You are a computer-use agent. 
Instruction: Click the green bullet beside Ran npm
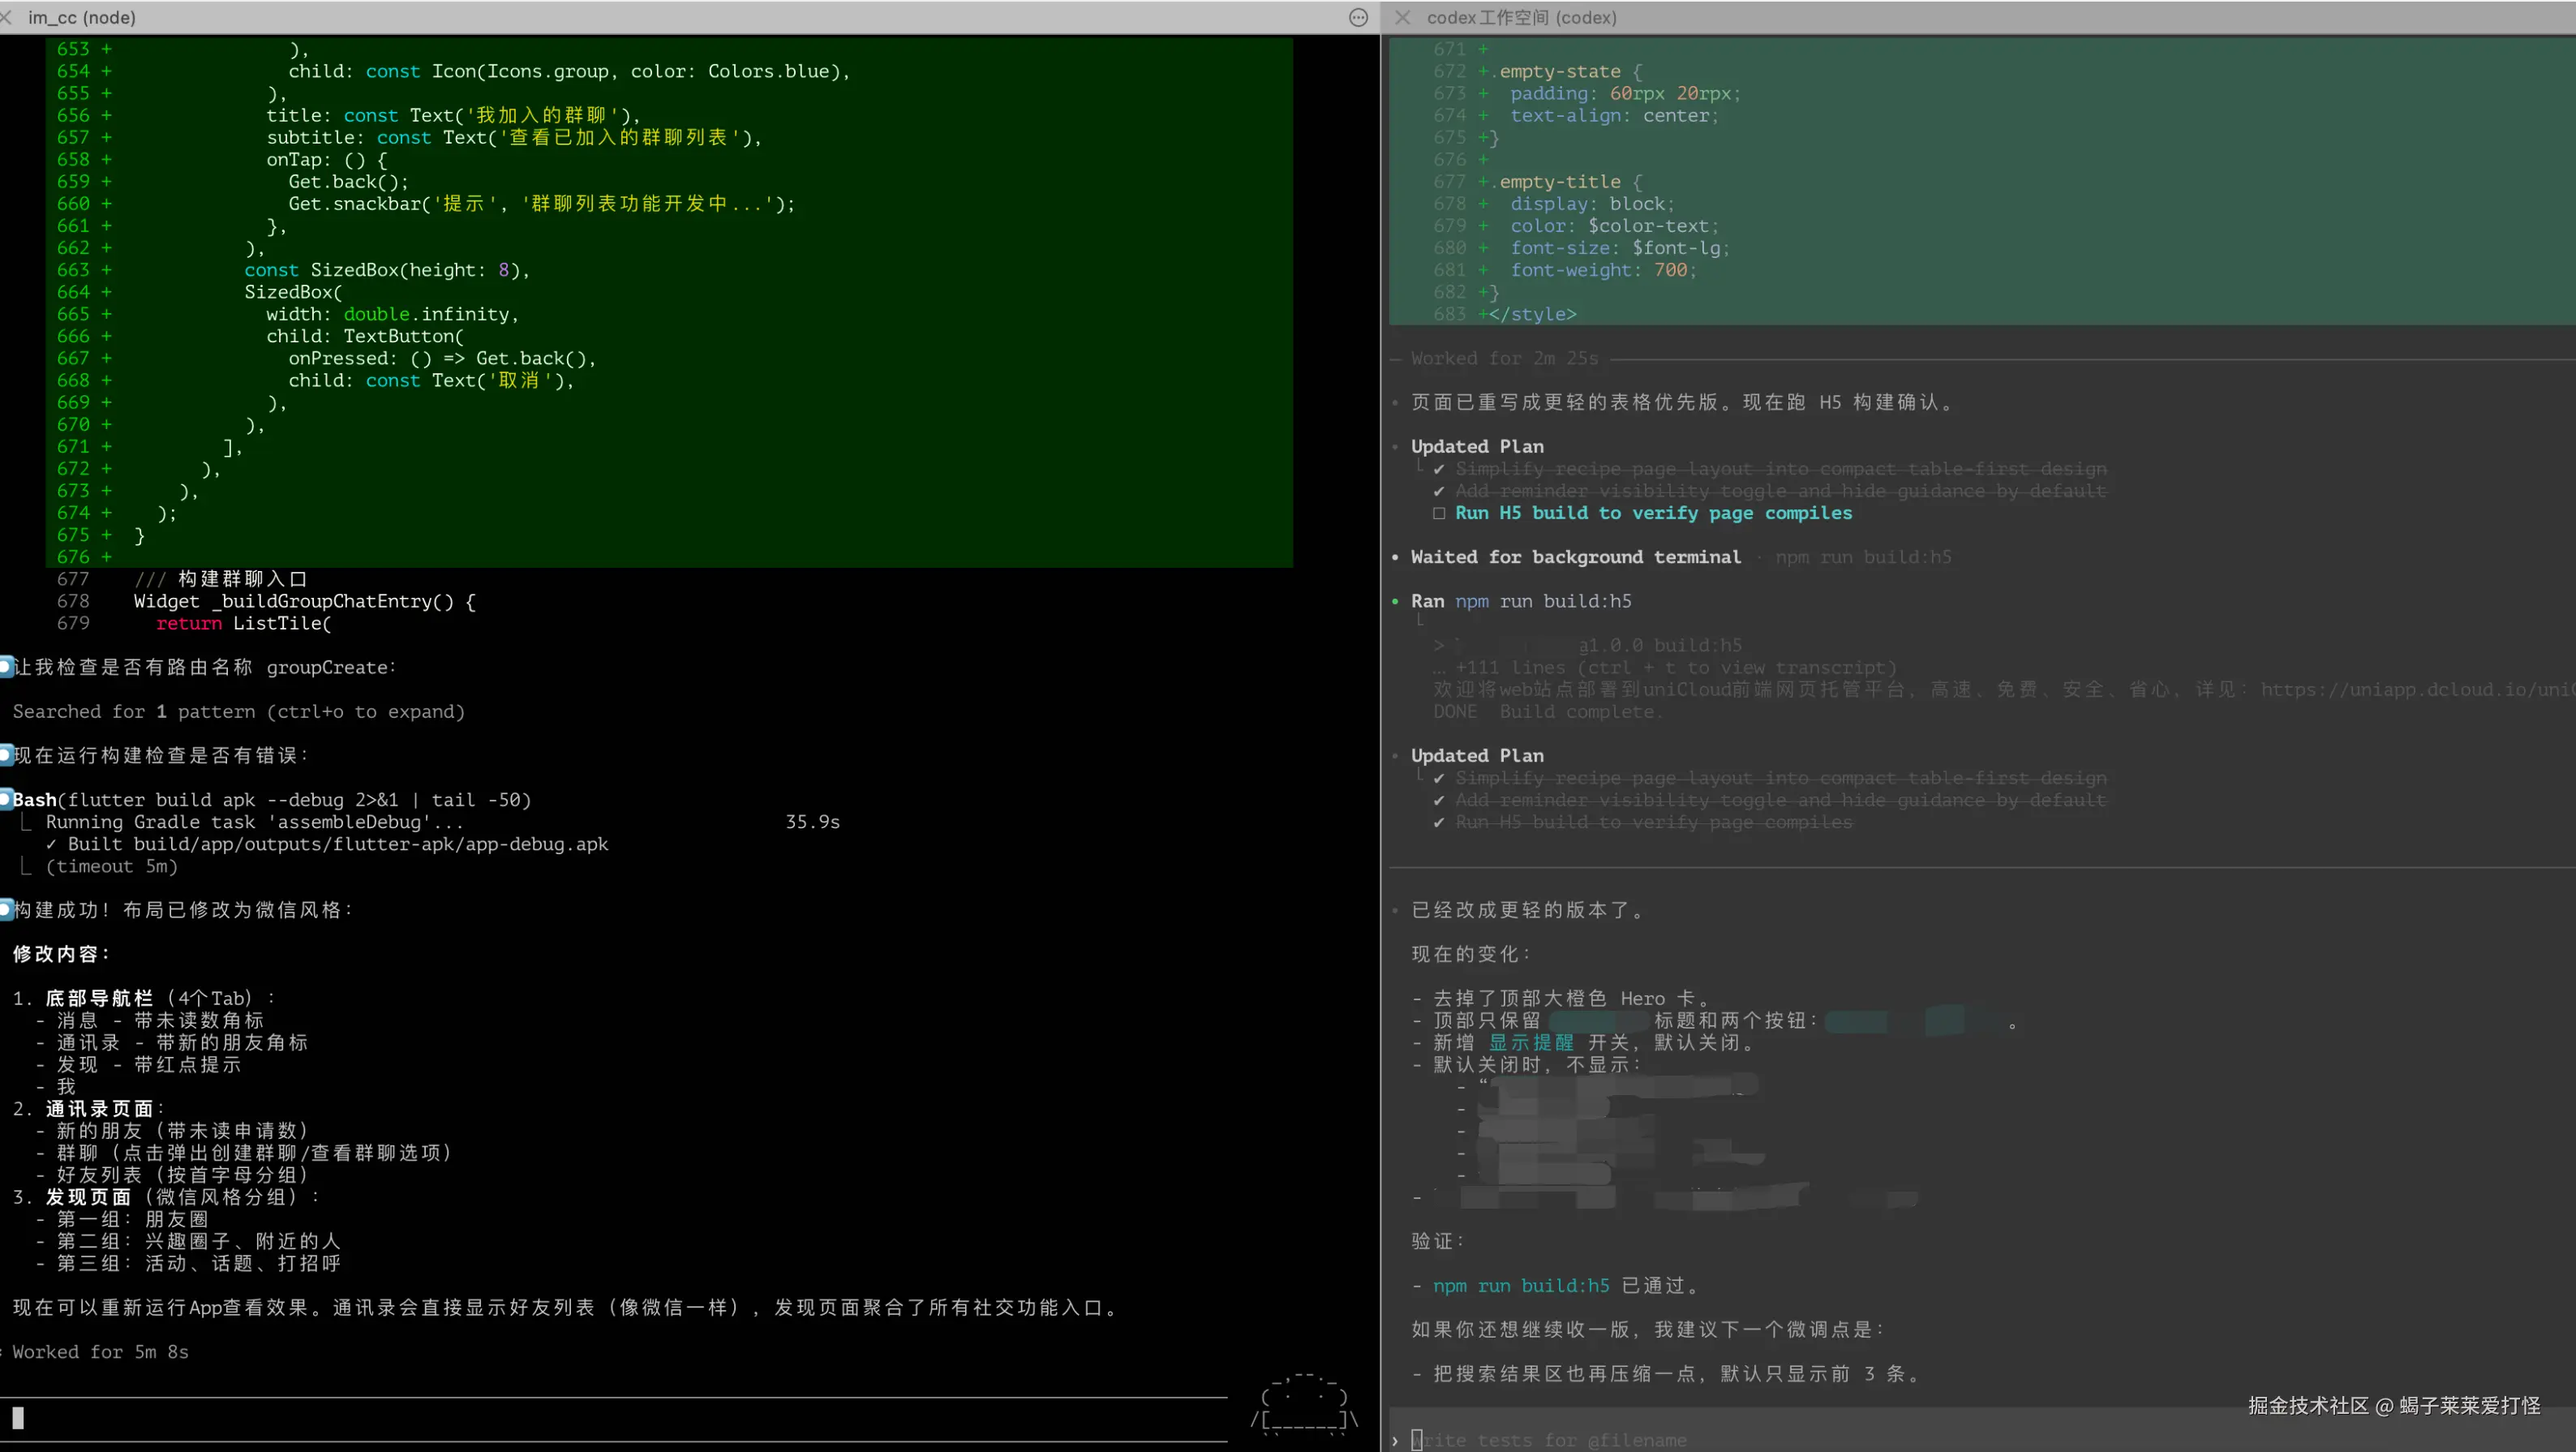tap(1395, 601)
